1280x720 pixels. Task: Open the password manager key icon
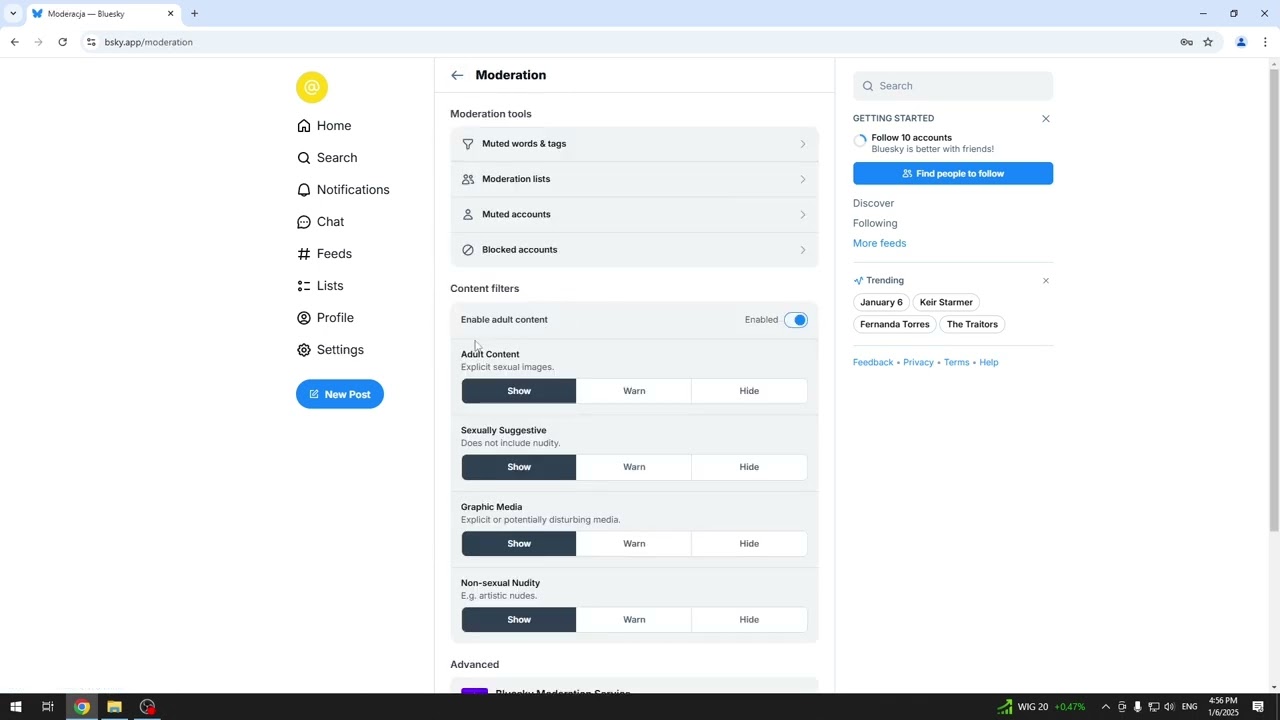point(1186,42)
